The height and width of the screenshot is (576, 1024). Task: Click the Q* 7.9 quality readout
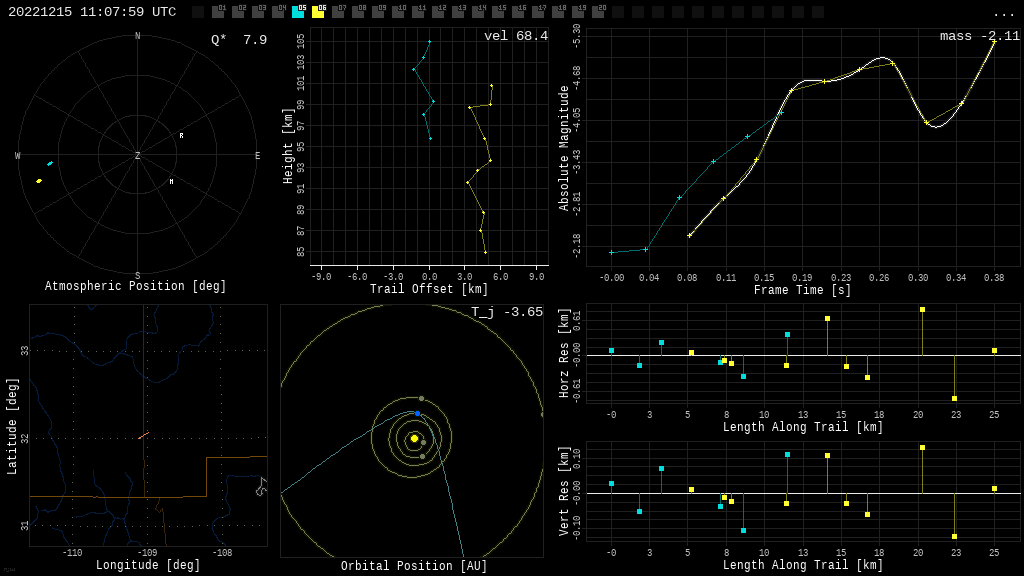(239, 40)
